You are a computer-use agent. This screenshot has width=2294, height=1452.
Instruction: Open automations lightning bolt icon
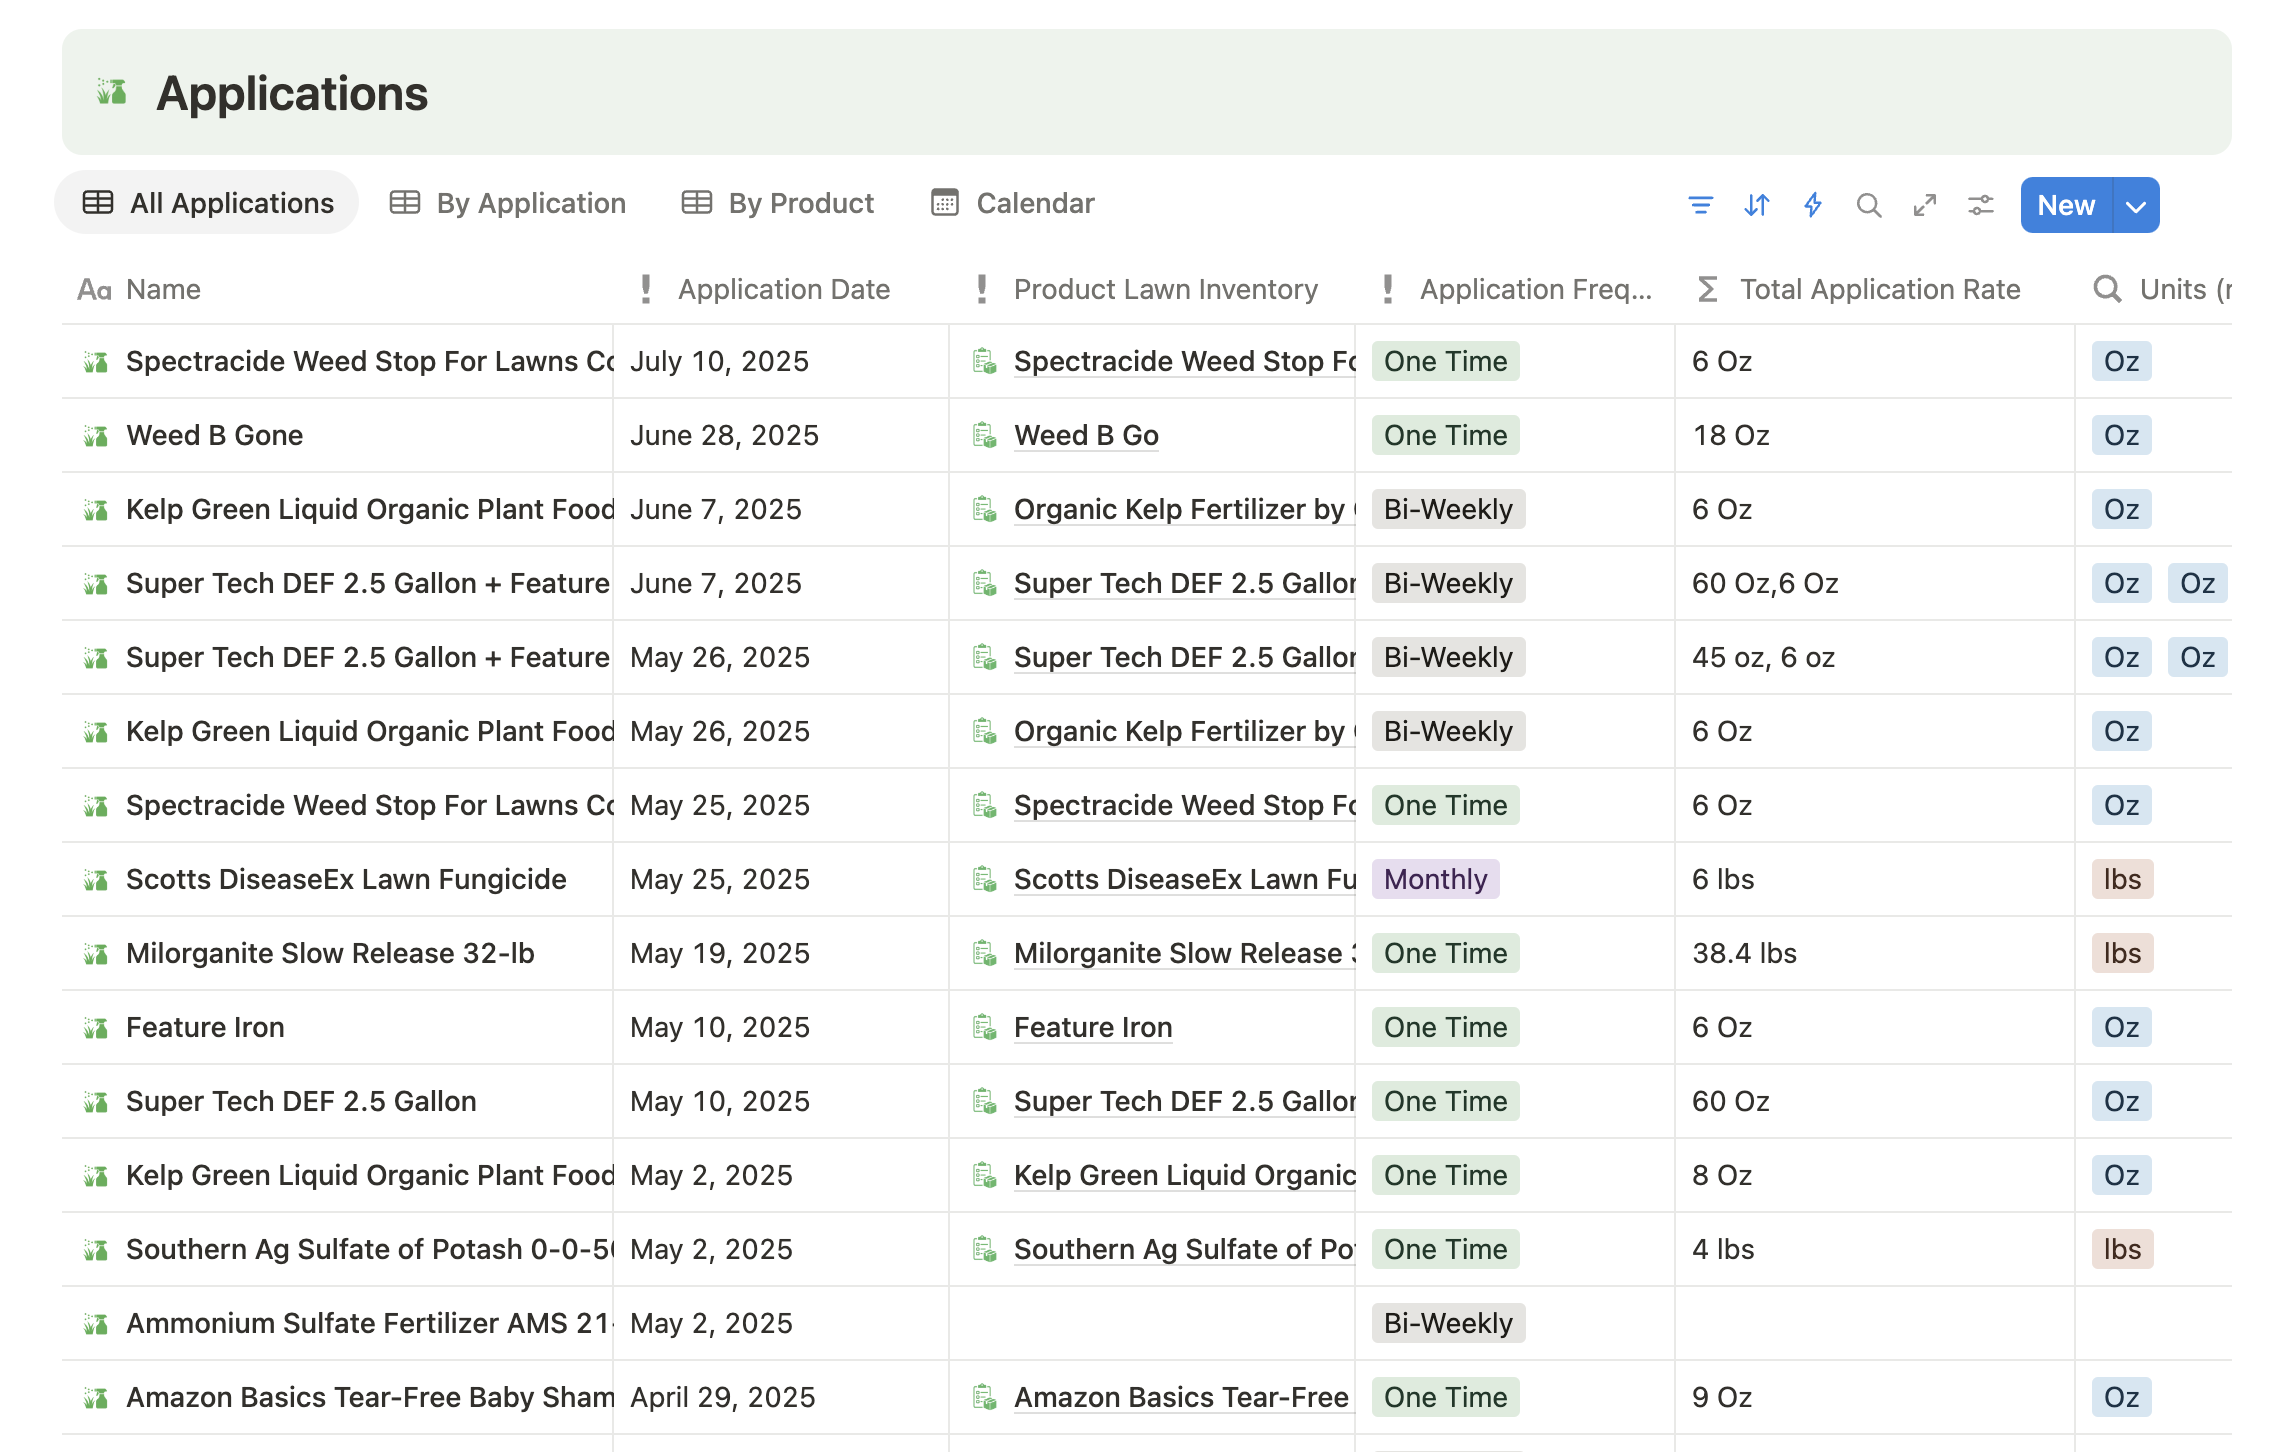point(1812,205)
